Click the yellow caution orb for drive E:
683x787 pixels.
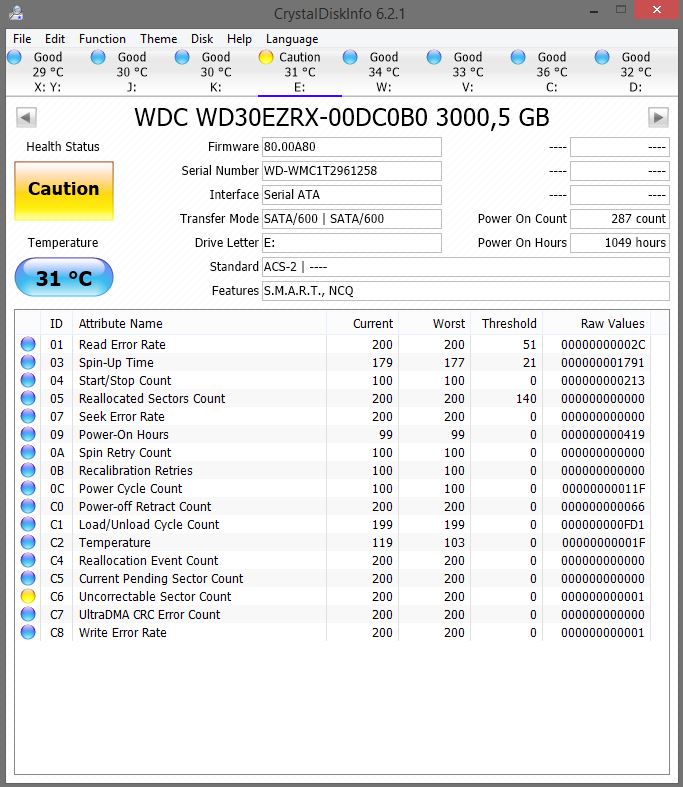pyautogui.click(x=266, y=57)
